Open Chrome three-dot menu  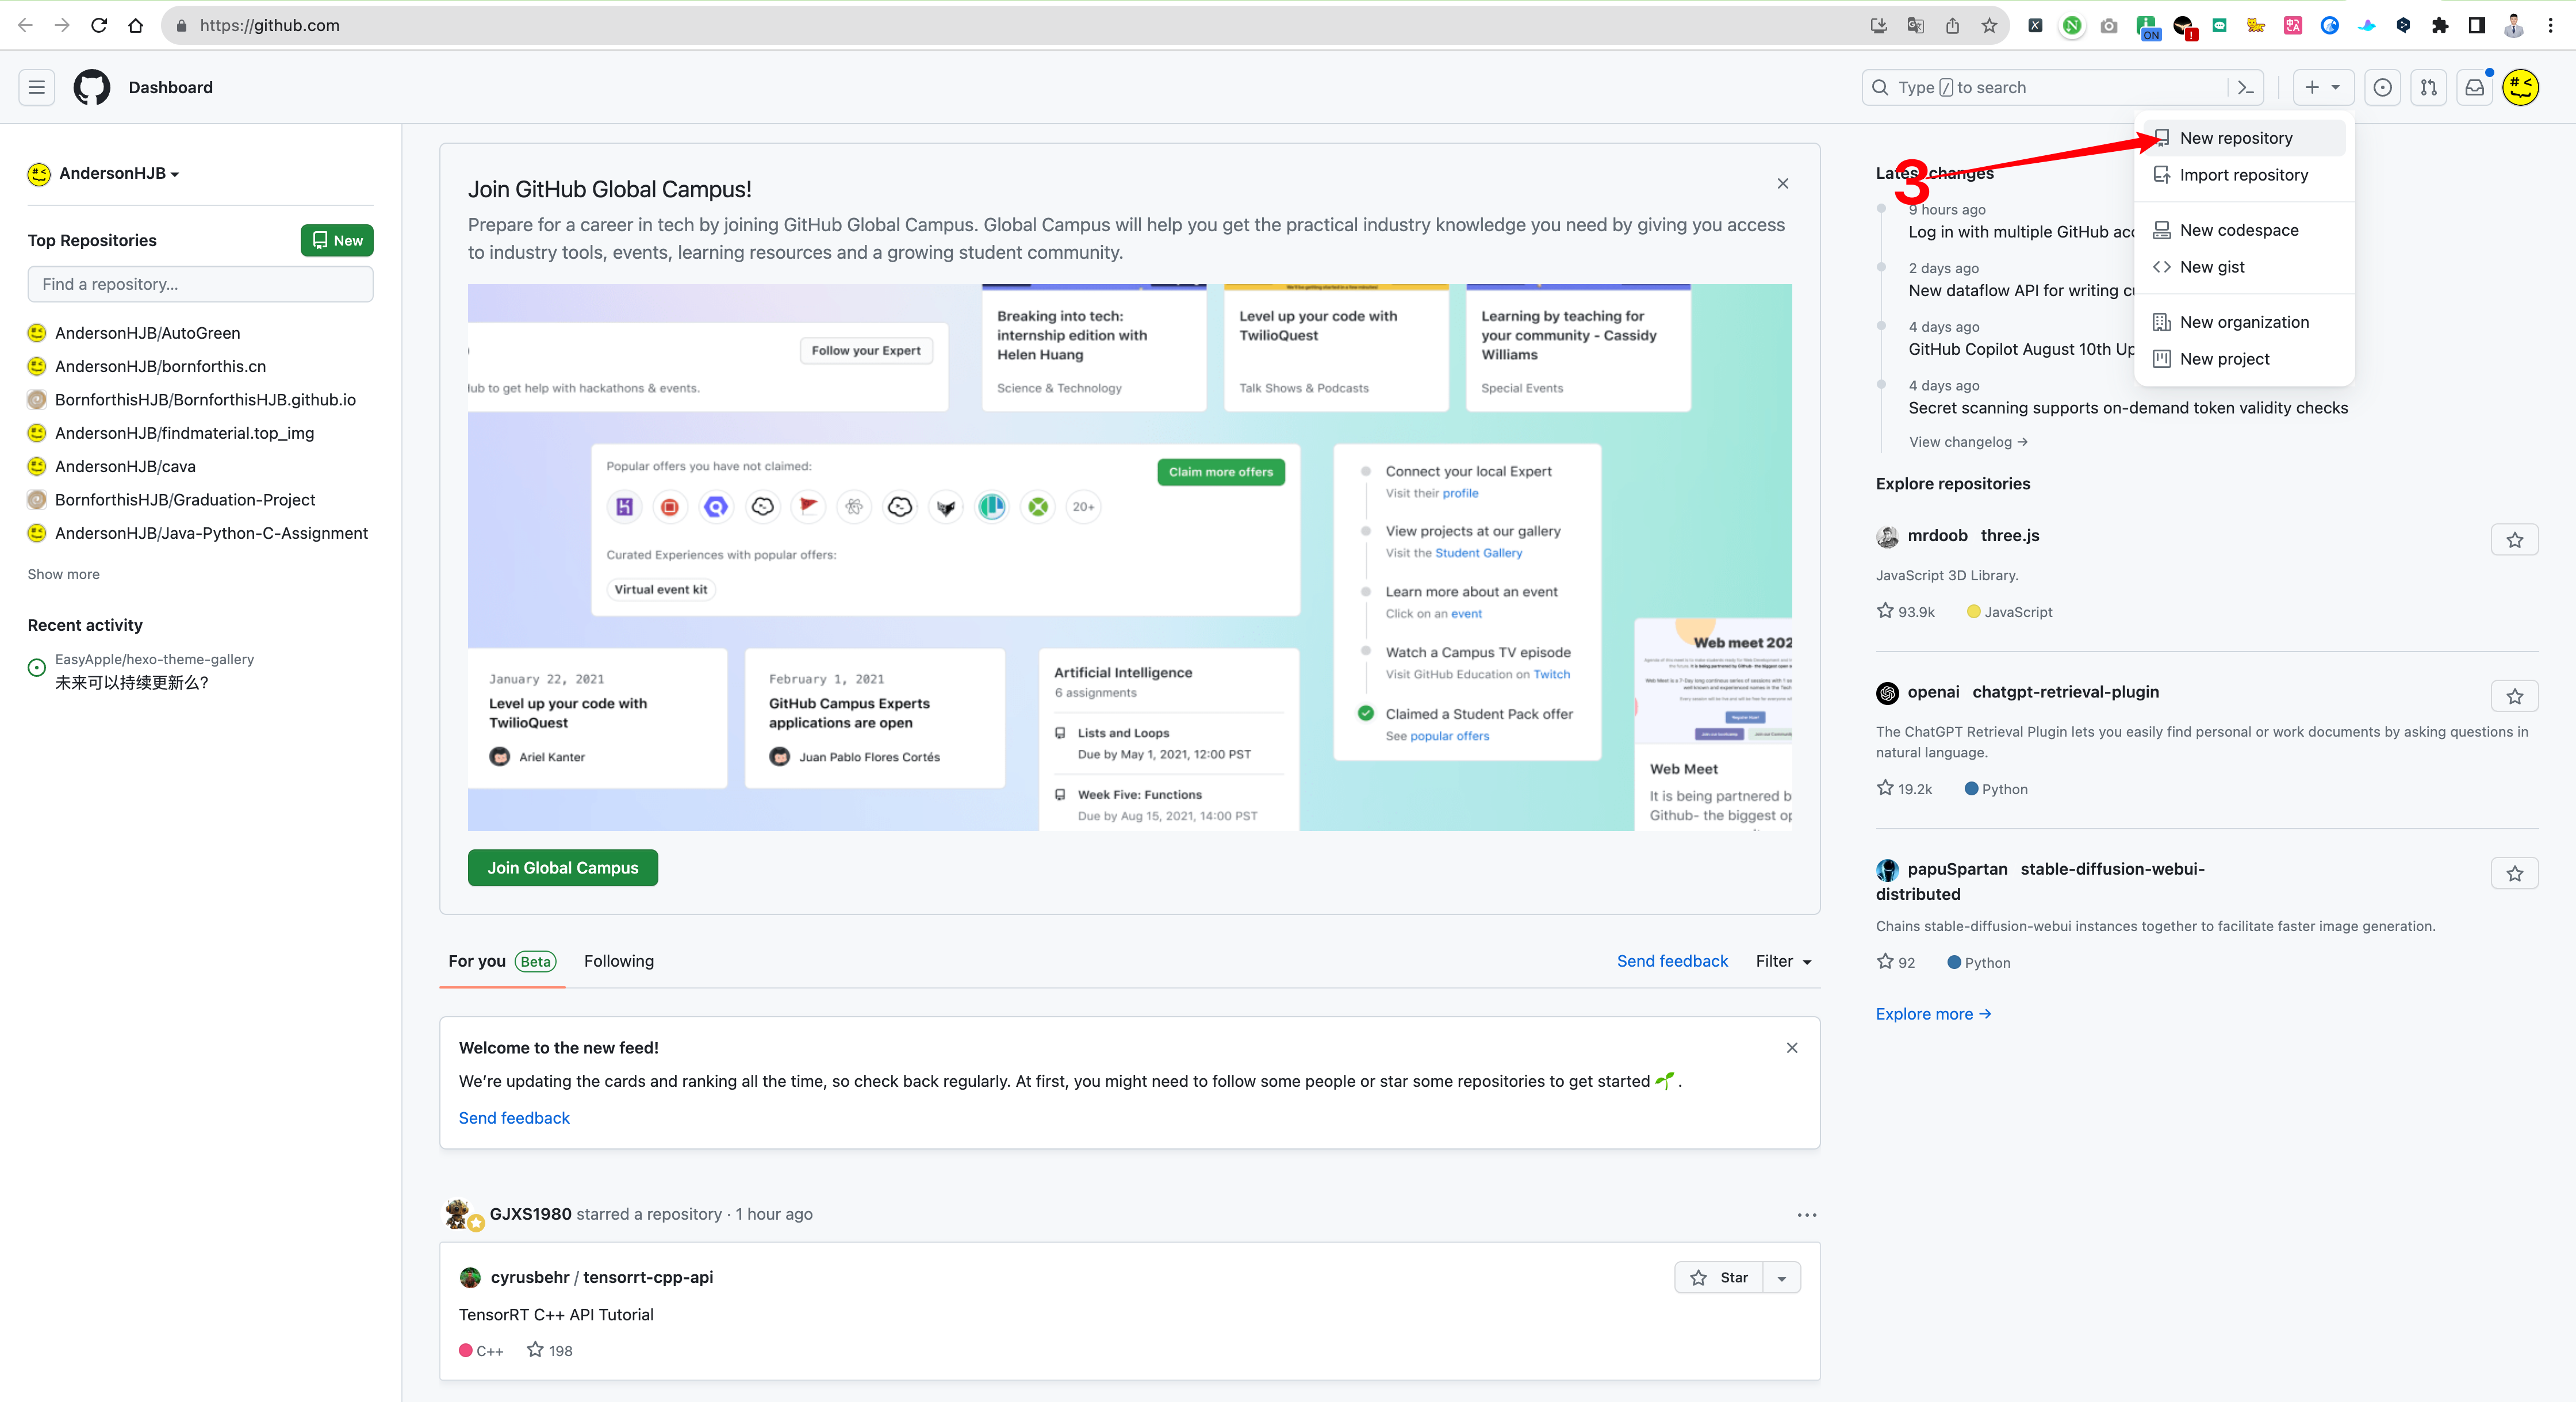tap(2551, 25)
